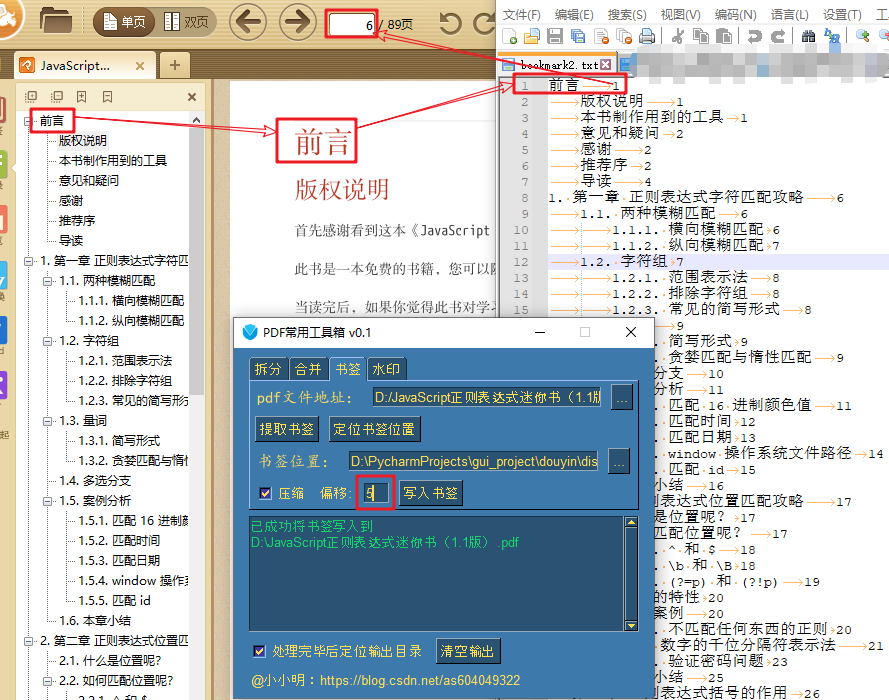Collapse the 1. 第一章 bookmark node

[28, 261]
